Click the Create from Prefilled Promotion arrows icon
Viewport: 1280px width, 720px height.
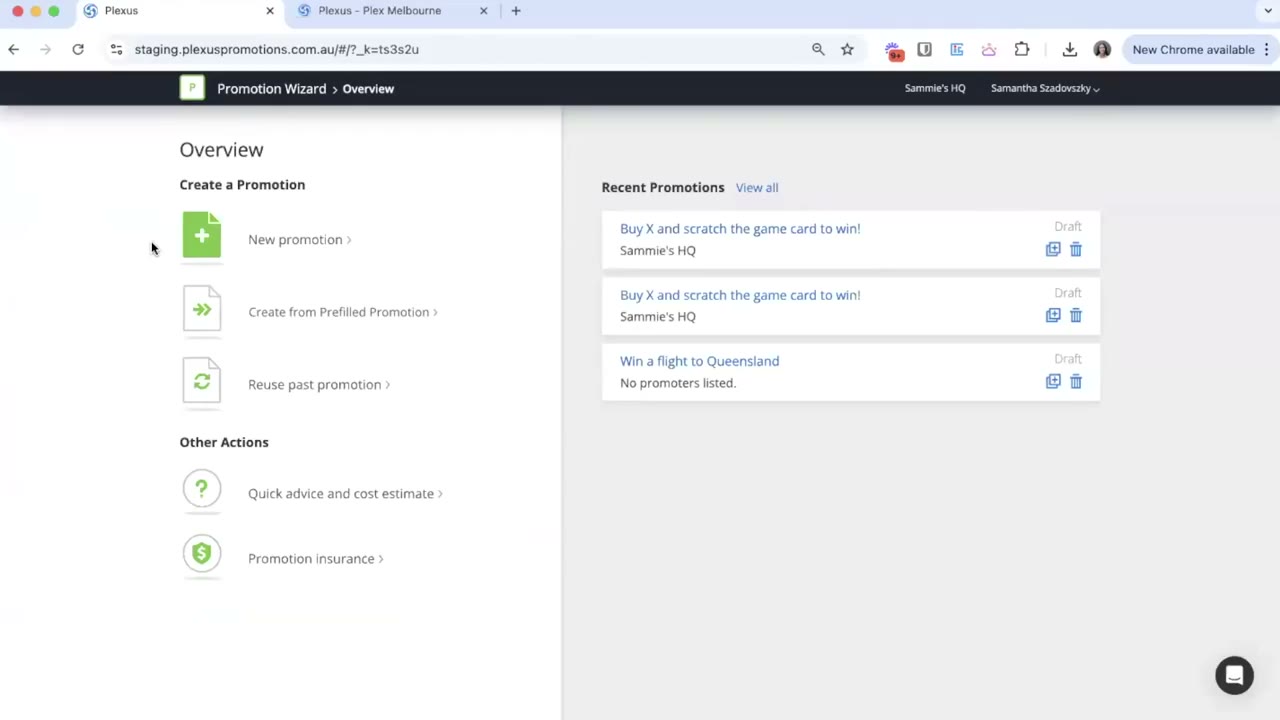coord(201,309)
